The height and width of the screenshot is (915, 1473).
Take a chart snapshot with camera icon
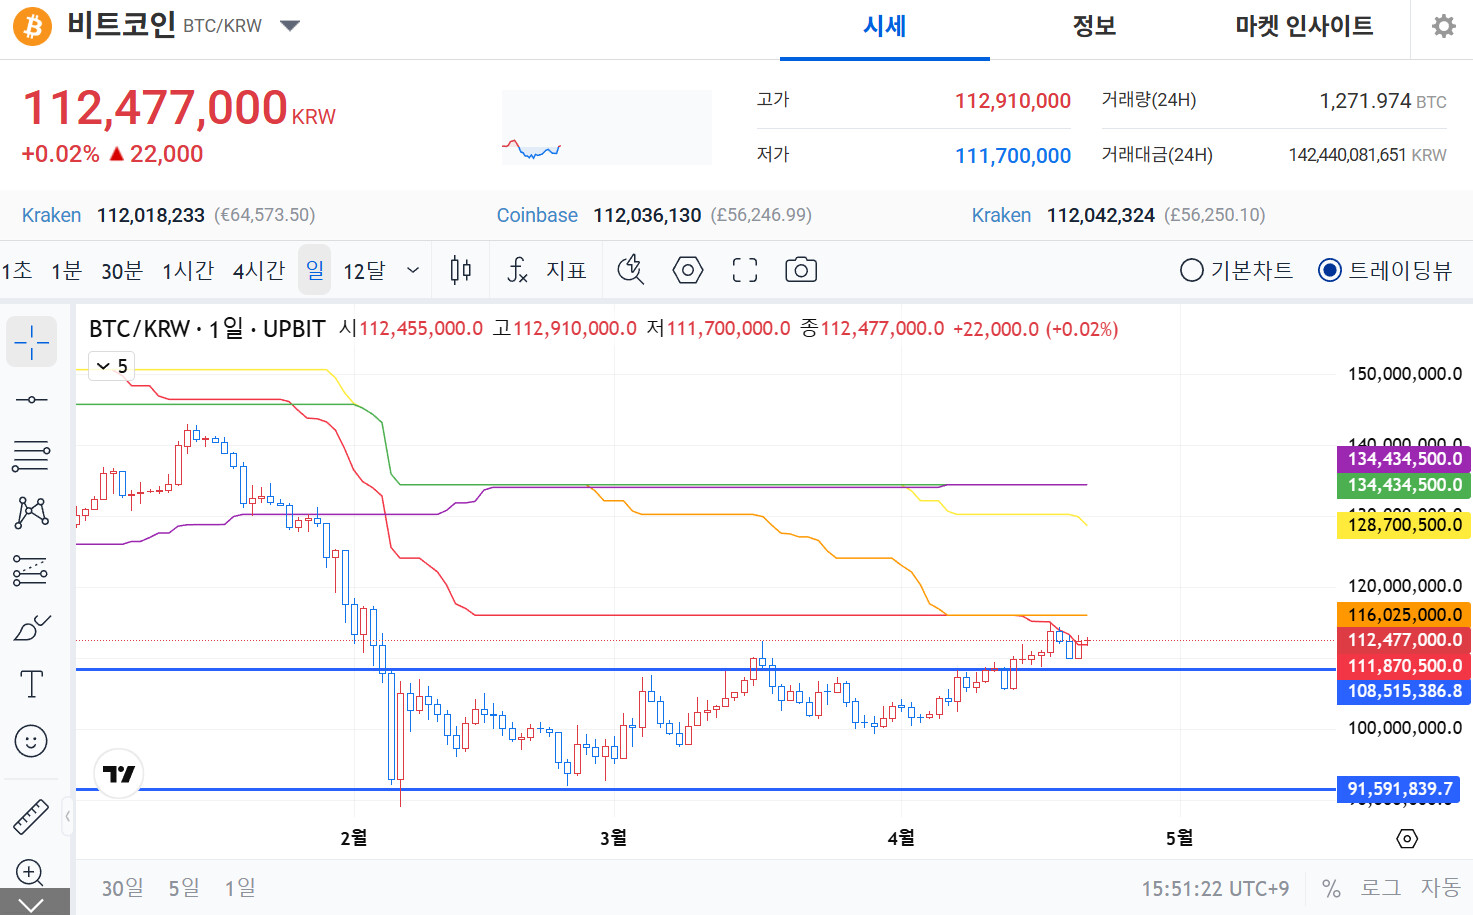(x=801, y=270)
